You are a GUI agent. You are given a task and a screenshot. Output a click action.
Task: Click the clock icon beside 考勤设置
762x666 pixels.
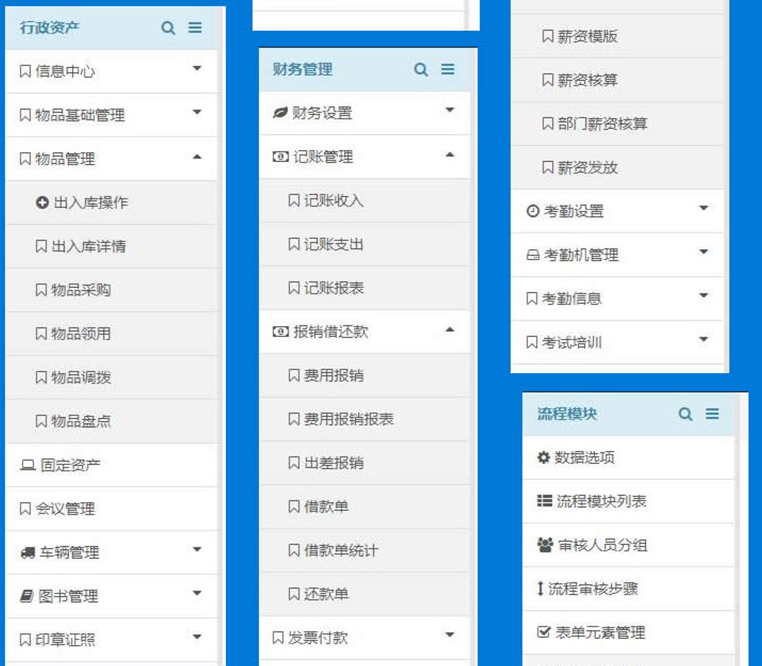[x=533, y=212]
